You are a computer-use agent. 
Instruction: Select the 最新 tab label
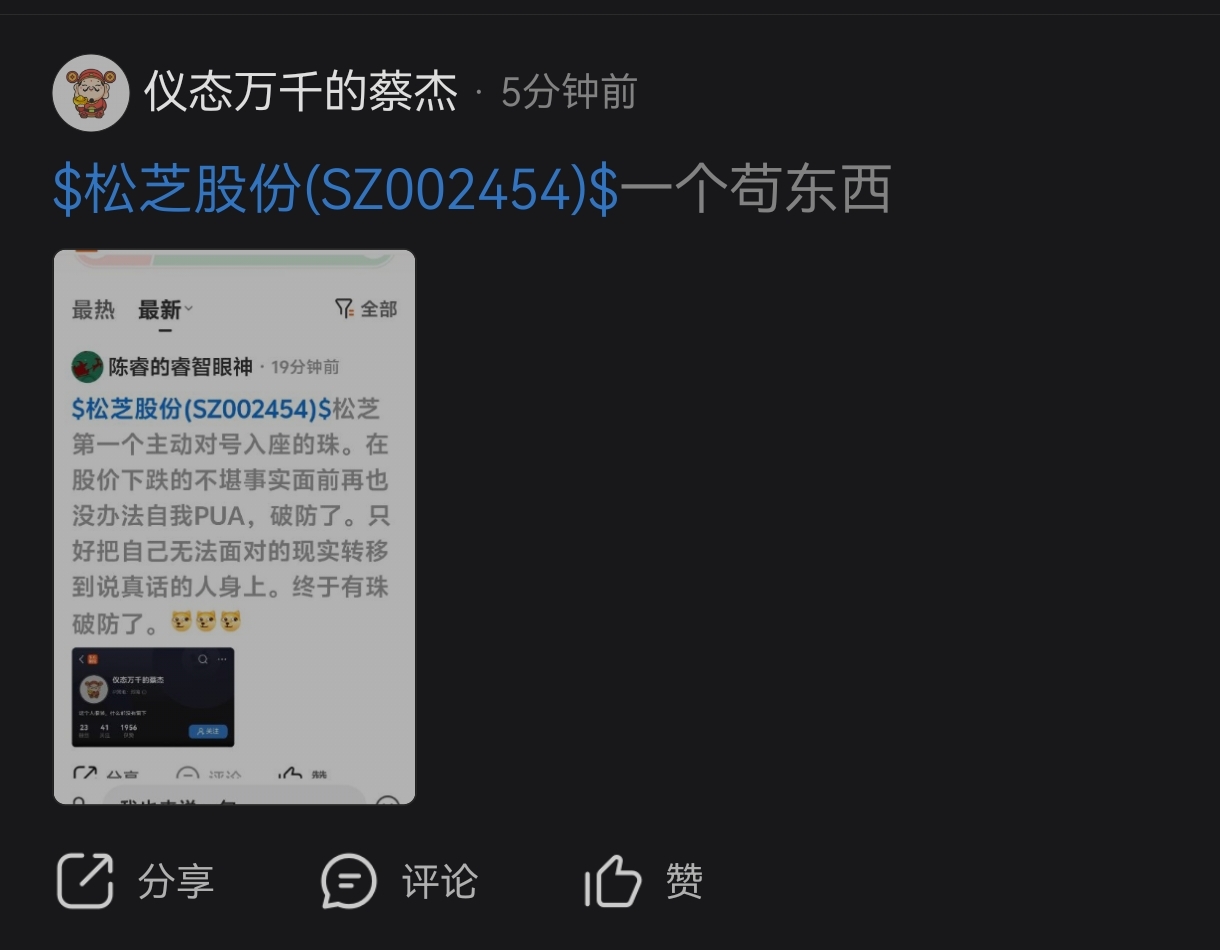[x=160, y=310]
